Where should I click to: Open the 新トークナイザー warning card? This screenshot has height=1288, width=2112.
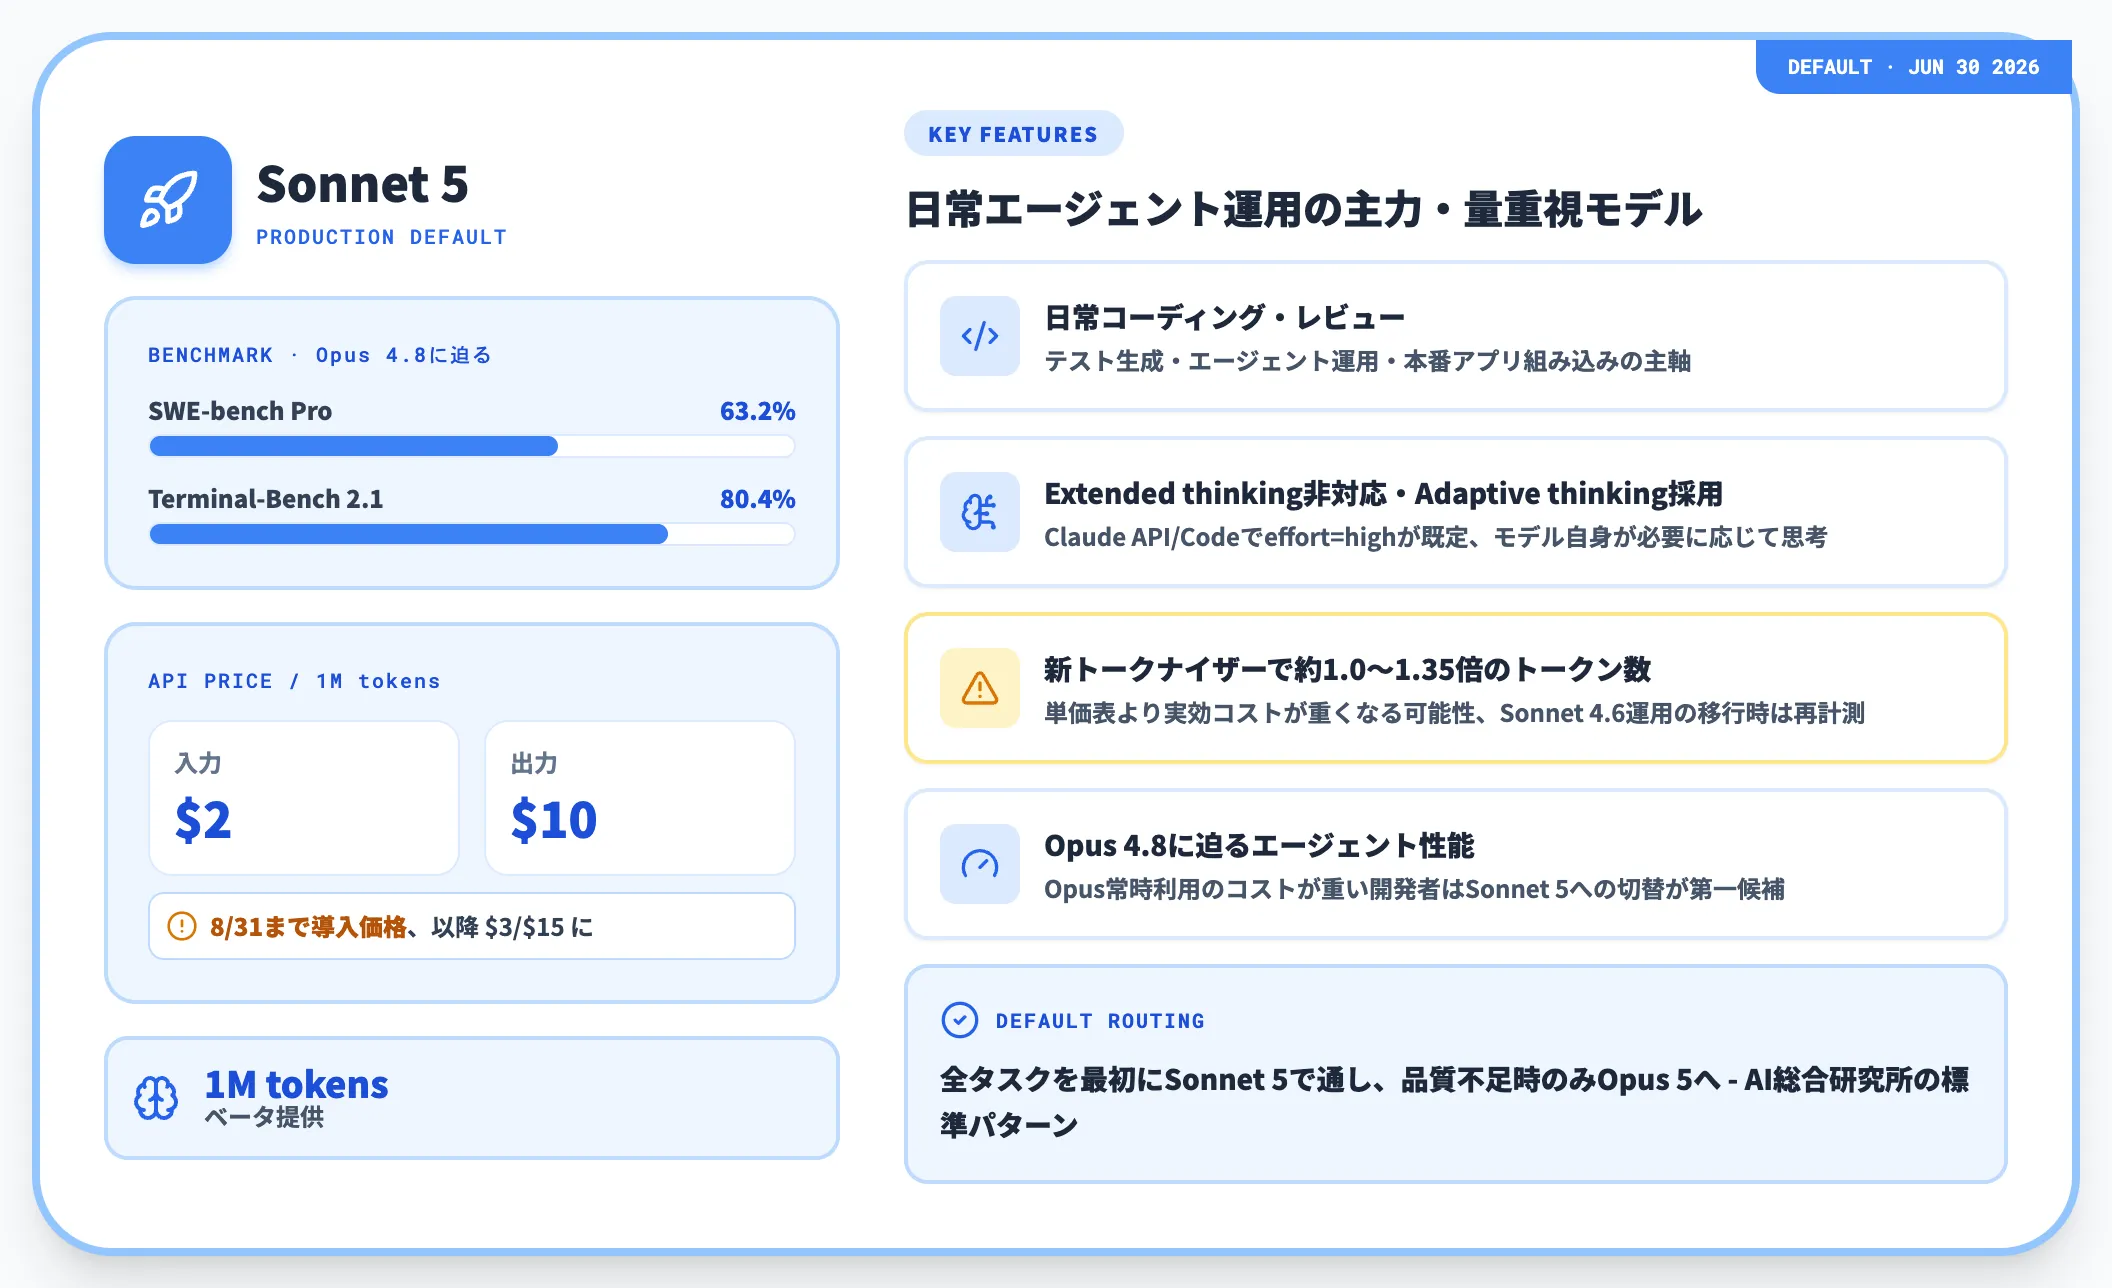point(1456,688)
